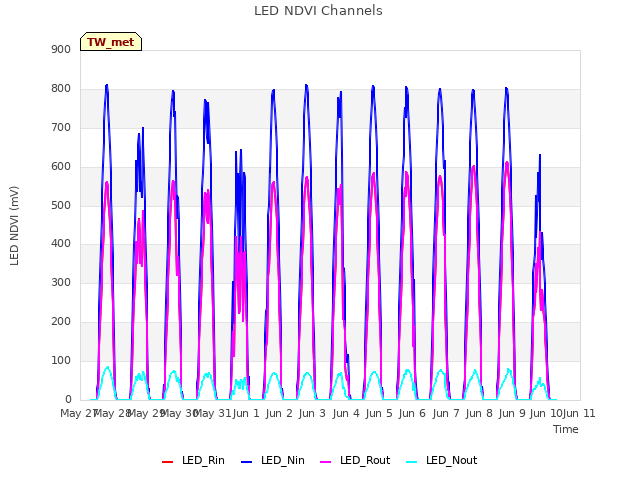Click the x-axis title Time
Screen dimensions: 640x480
point(565,429)
